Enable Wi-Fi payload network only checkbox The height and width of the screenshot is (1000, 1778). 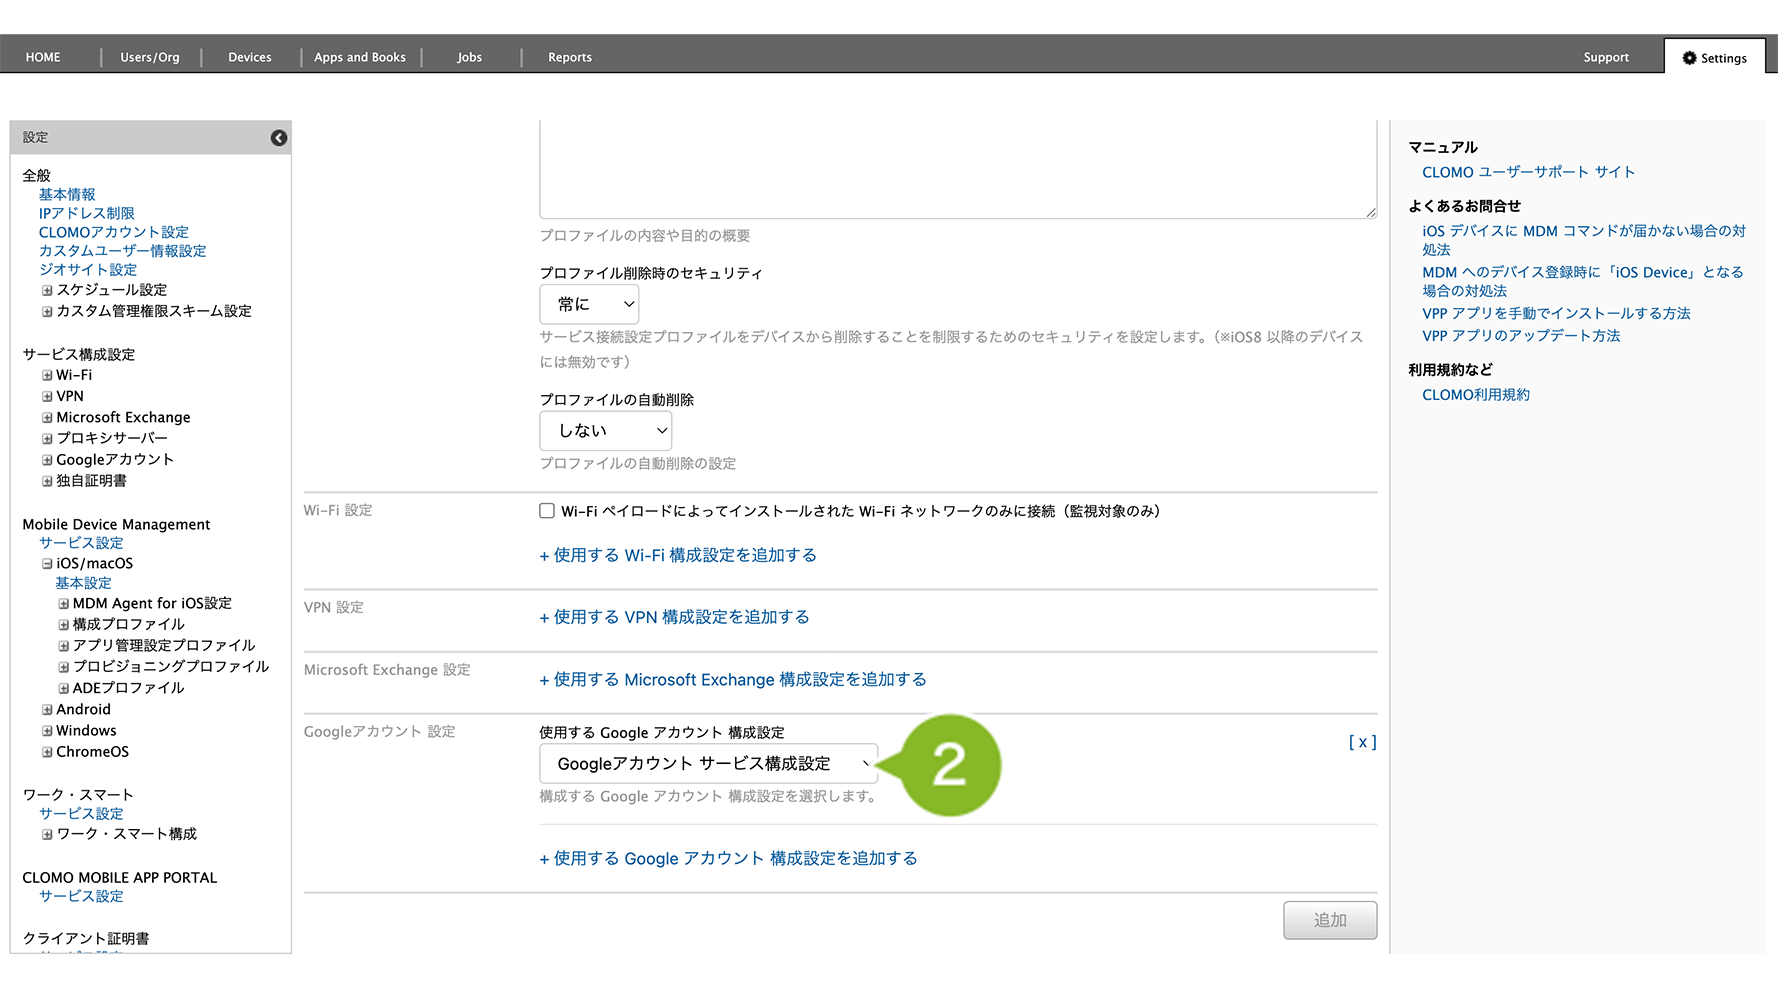point(547,511)
